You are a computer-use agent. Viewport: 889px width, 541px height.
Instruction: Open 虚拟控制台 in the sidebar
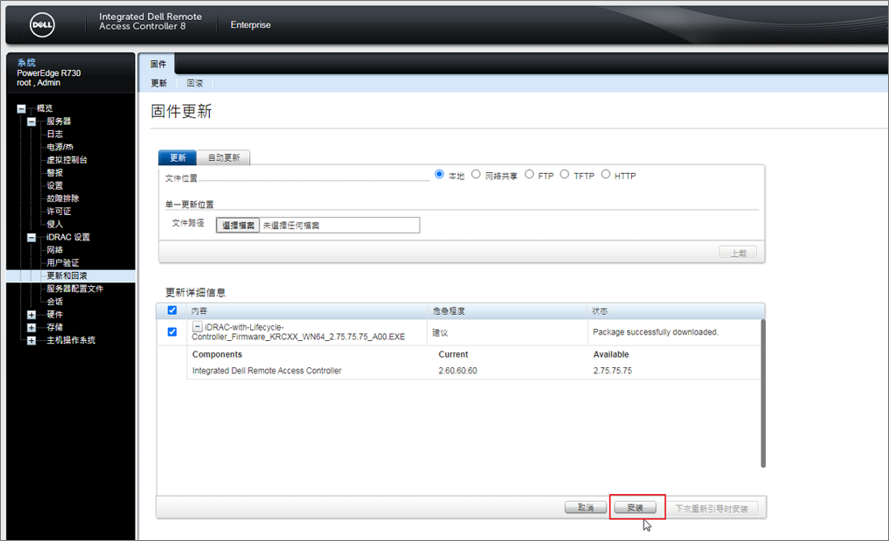pos(67,160)
